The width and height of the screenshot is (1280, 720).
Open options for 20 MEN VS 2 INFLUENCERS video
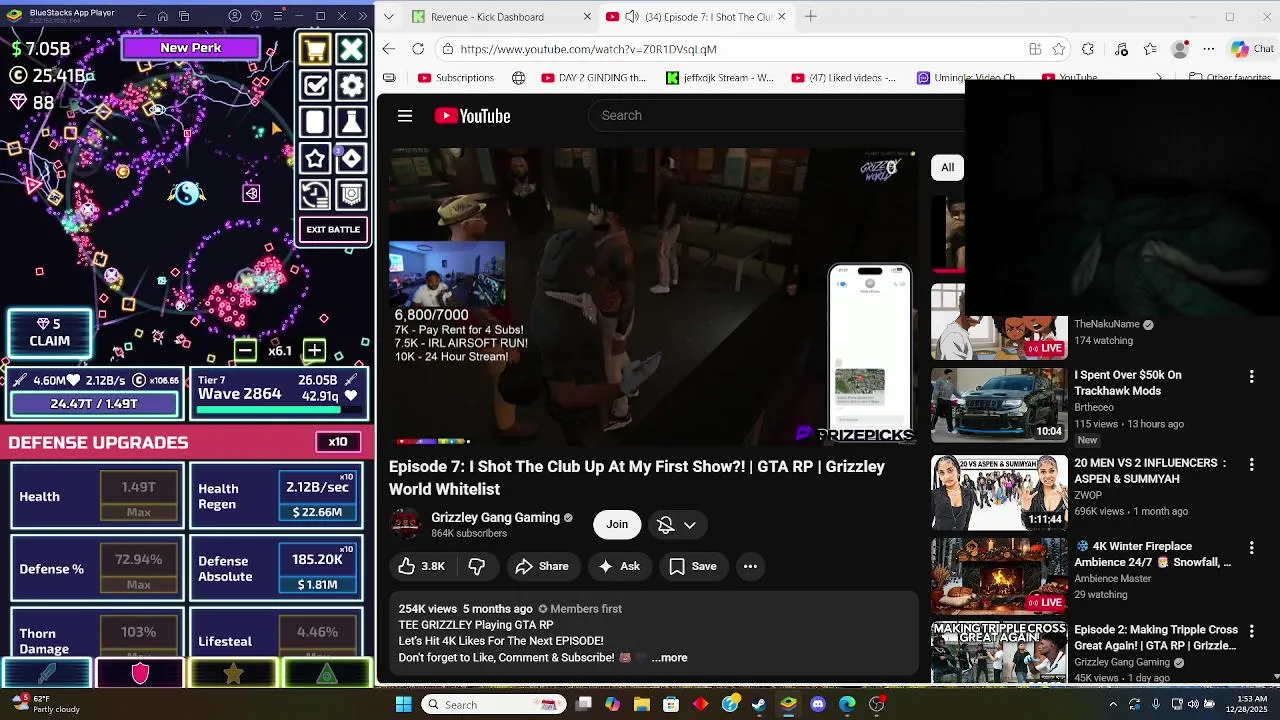click(x=1251, y=464)
